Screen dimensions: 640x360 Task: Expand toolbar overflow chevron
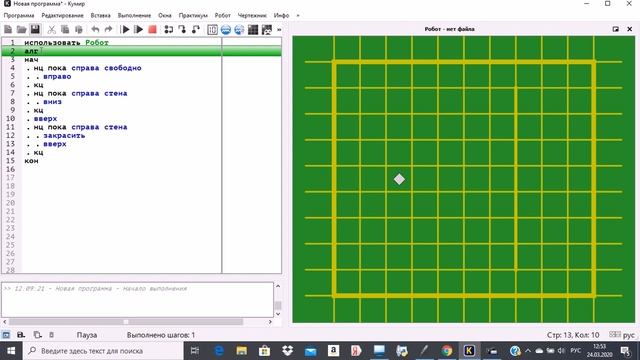click(x=279, y=29)
